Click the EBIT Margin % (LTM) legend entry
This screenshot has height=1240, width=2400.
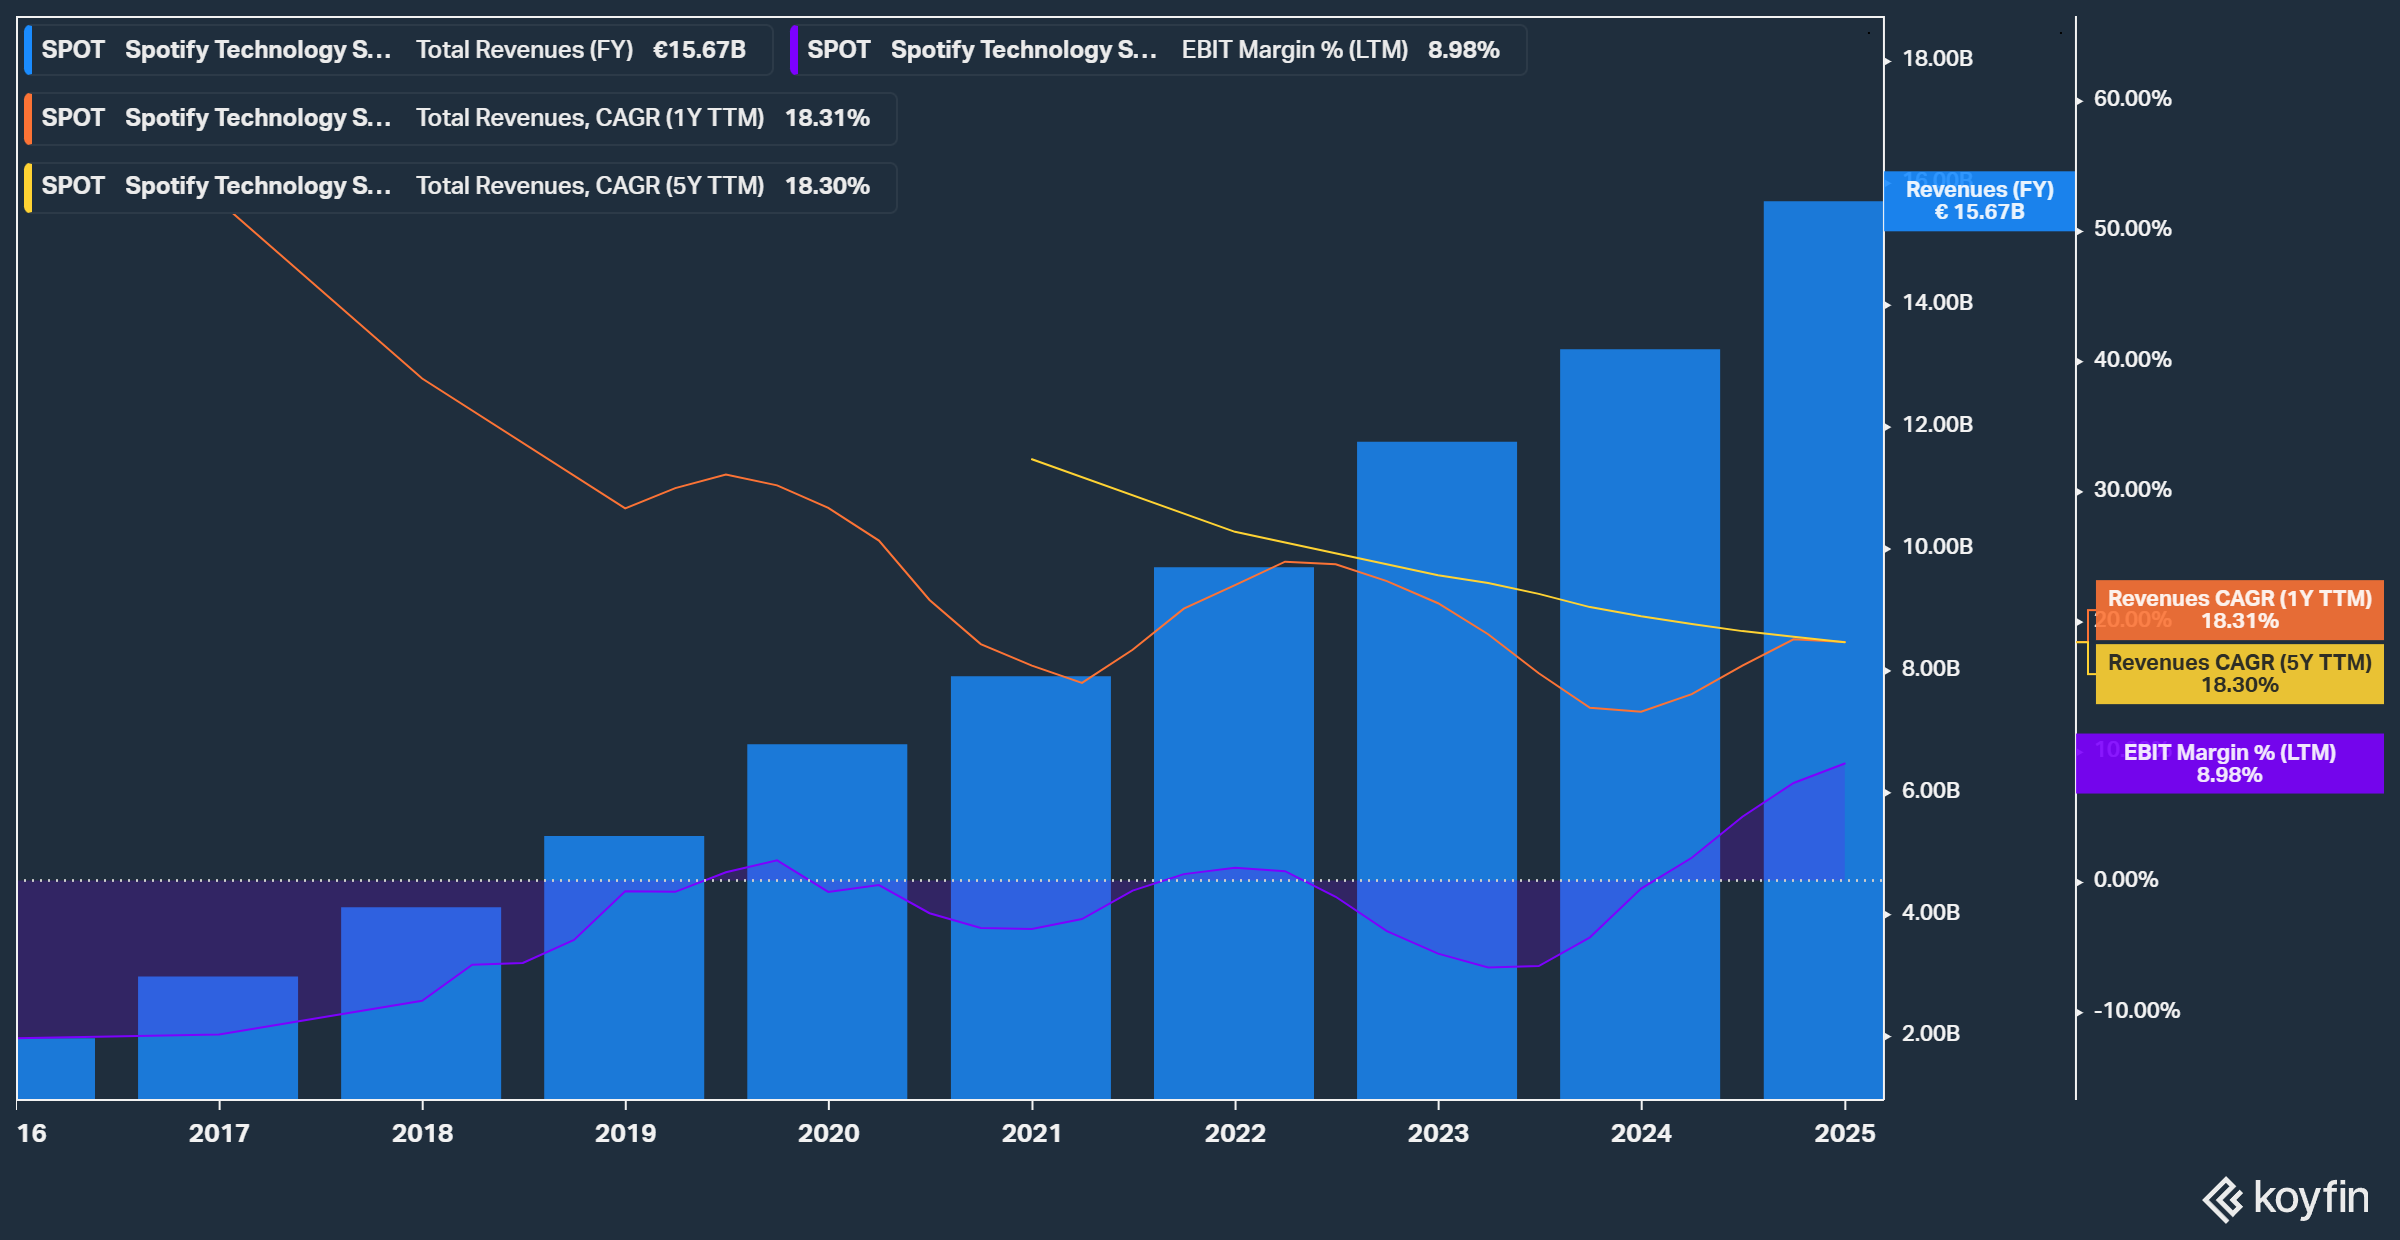(1158, 50)
